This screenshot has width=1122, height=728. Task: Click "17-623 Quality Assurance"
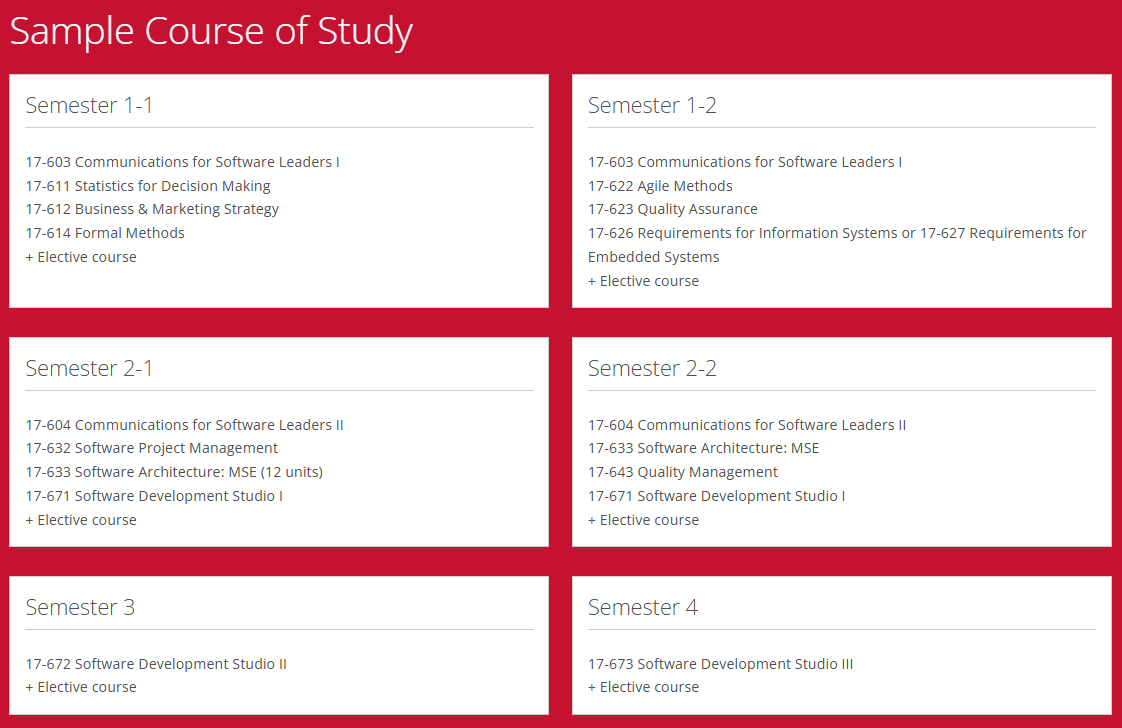click(673, 209)
